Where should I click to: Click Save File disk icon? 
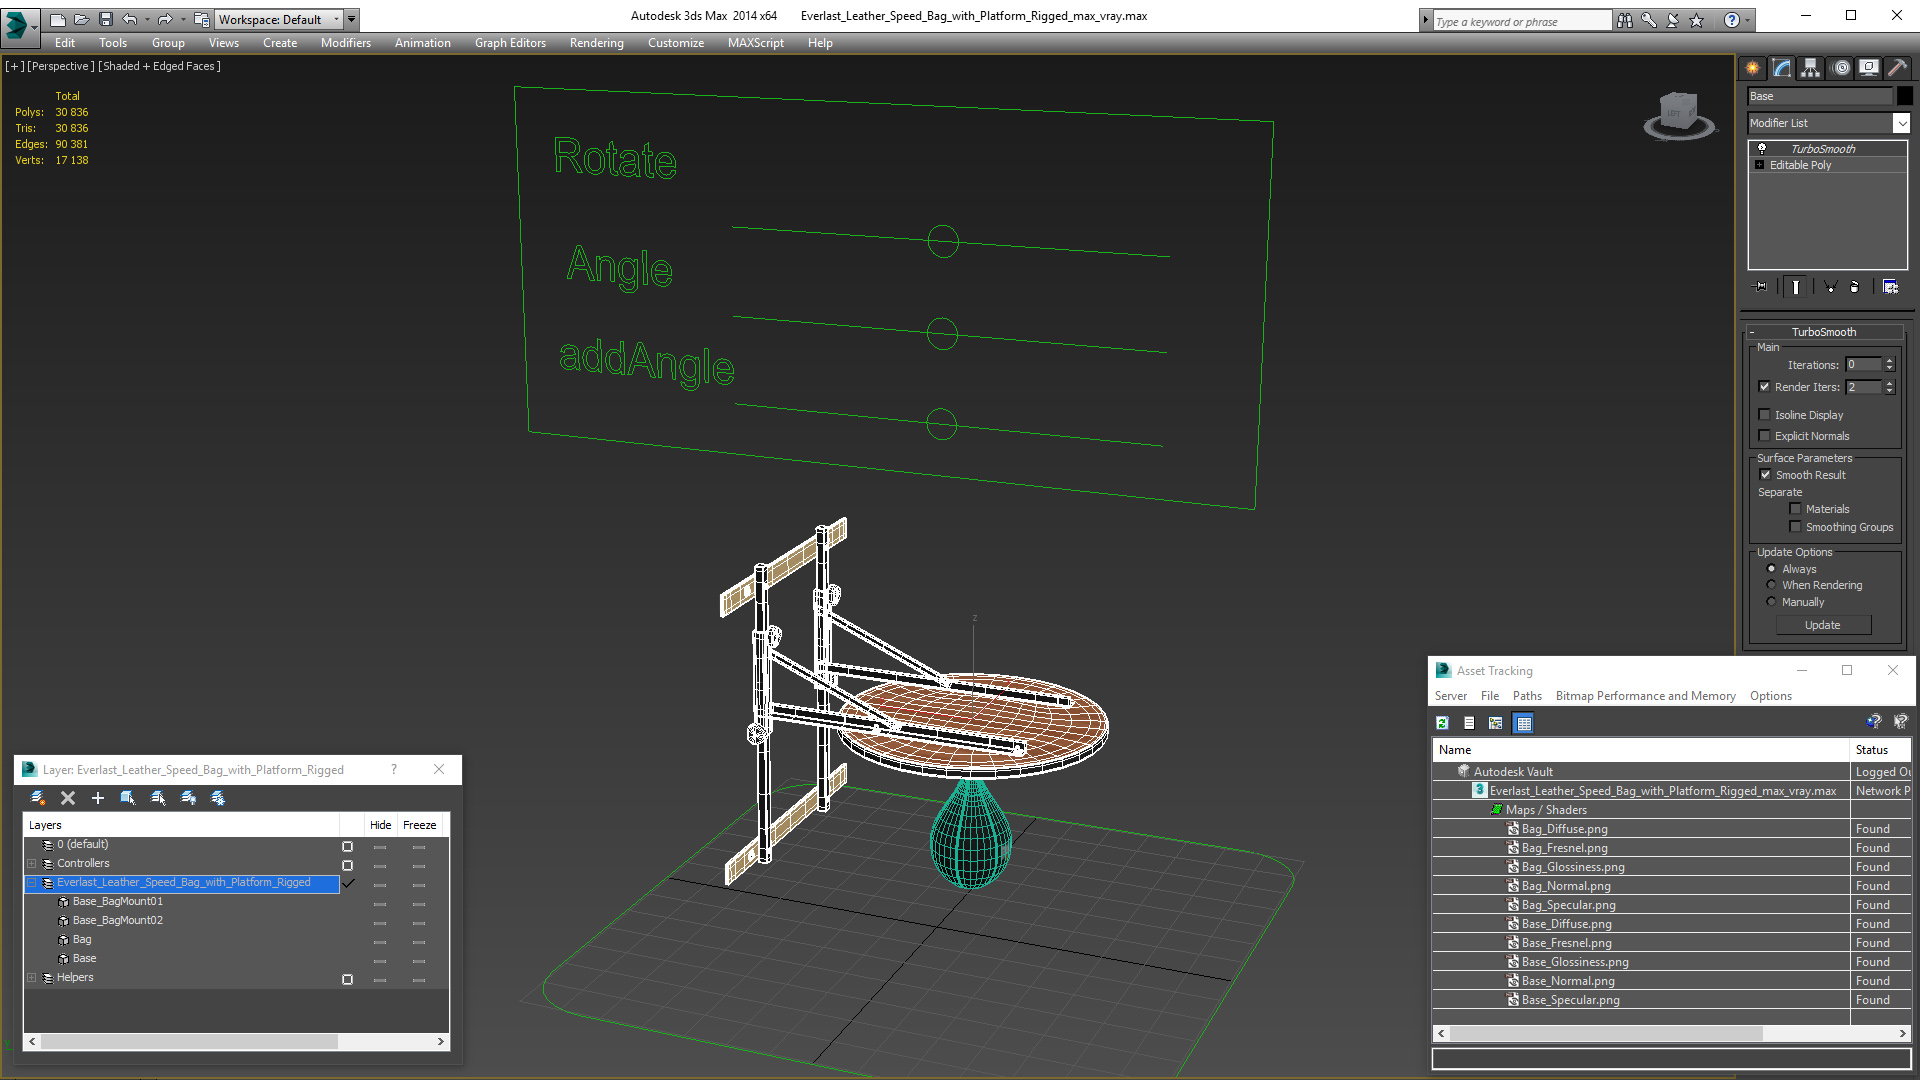pyautogui.click(x=105, y=19)
